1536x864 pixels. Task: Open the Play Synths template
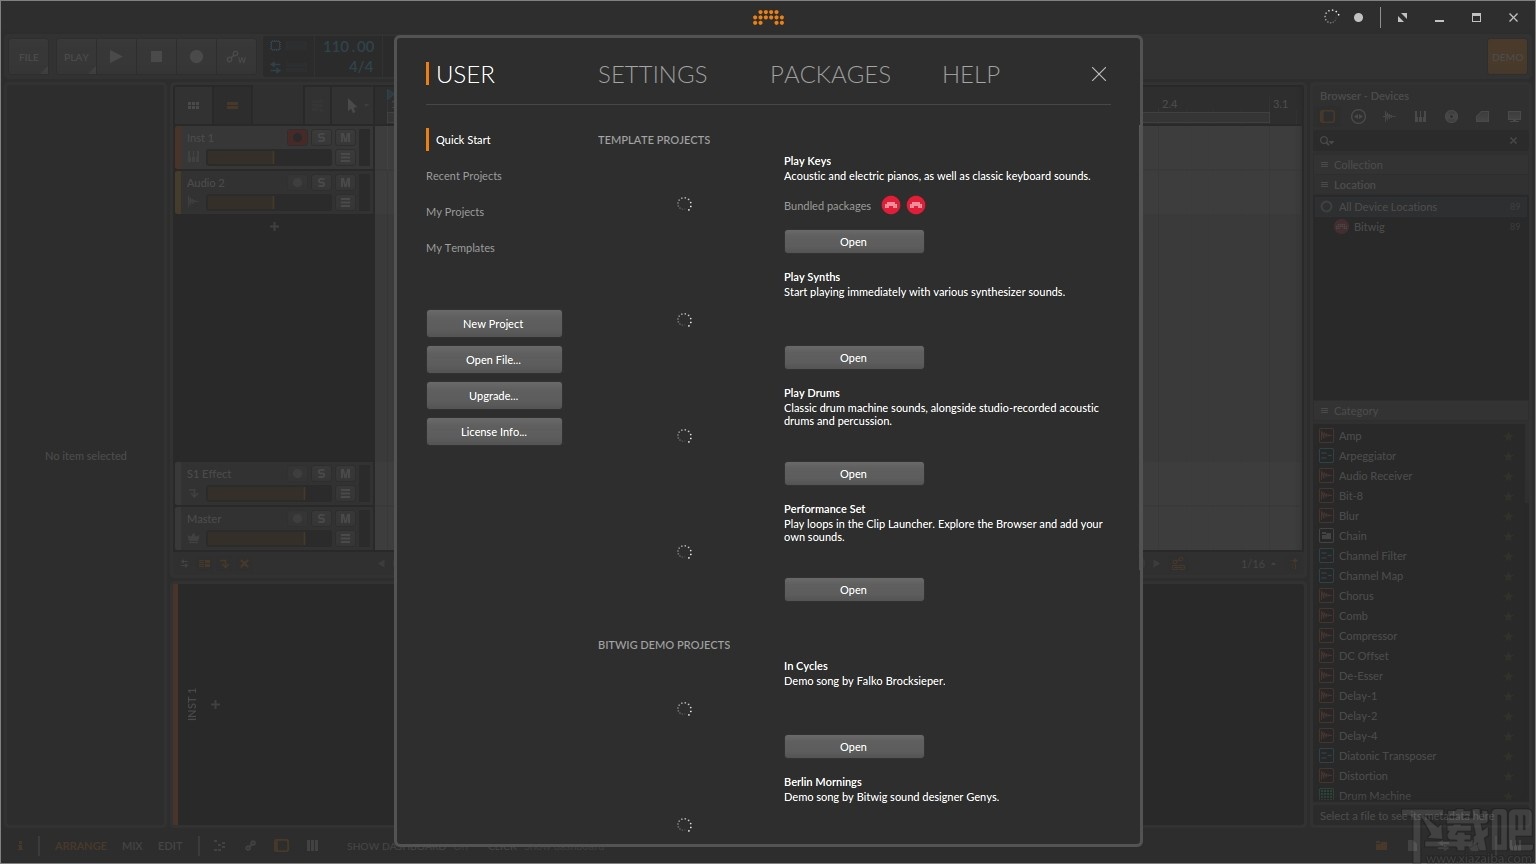tap(854, 357)
